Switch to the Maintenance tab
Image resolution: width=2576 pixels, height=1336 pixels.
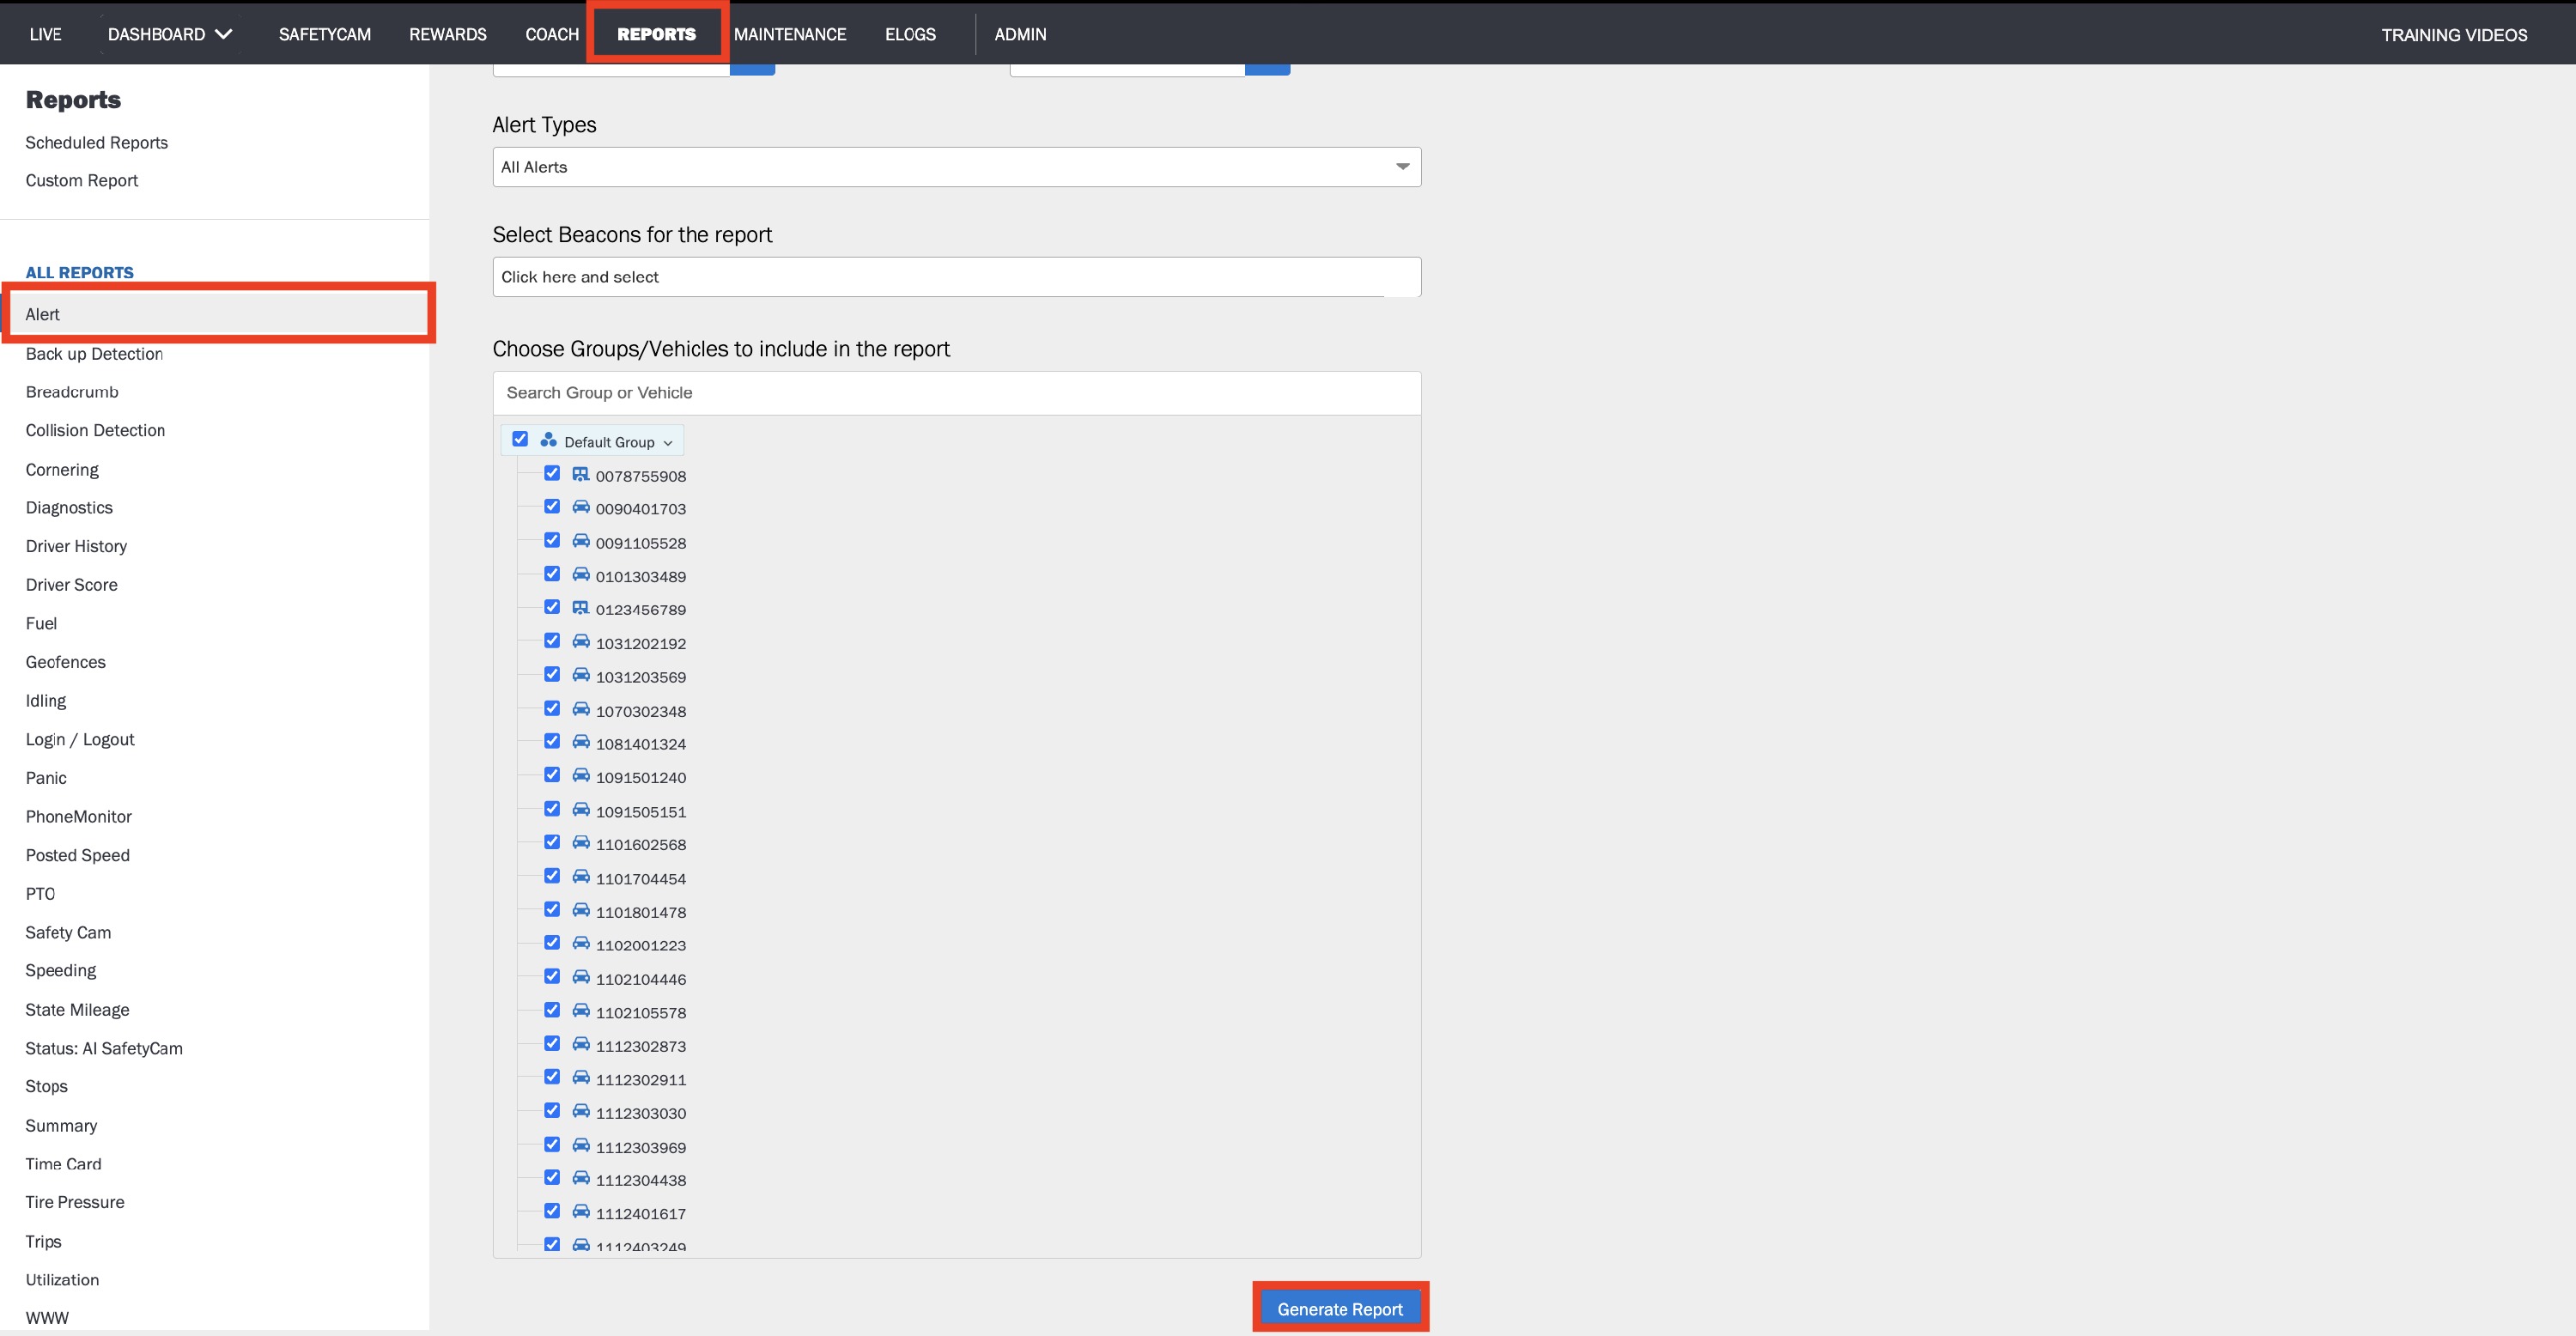790,34
